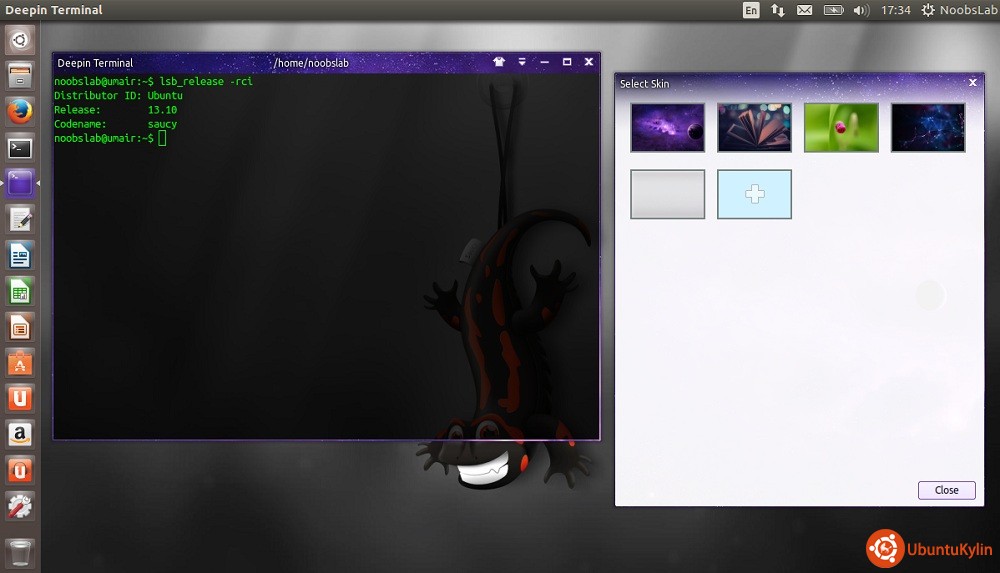
Task: Open LibreOffice Calc from launcher
Action: [x=20, y=291]
